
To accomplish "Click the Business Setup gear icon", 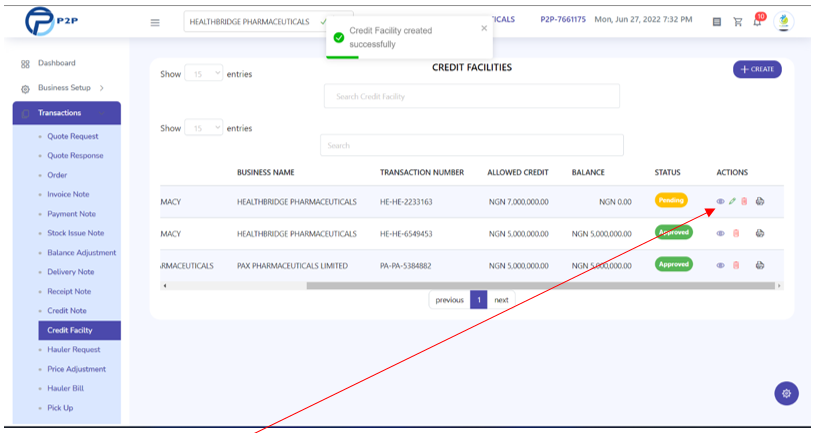I will tap(25, 89).
